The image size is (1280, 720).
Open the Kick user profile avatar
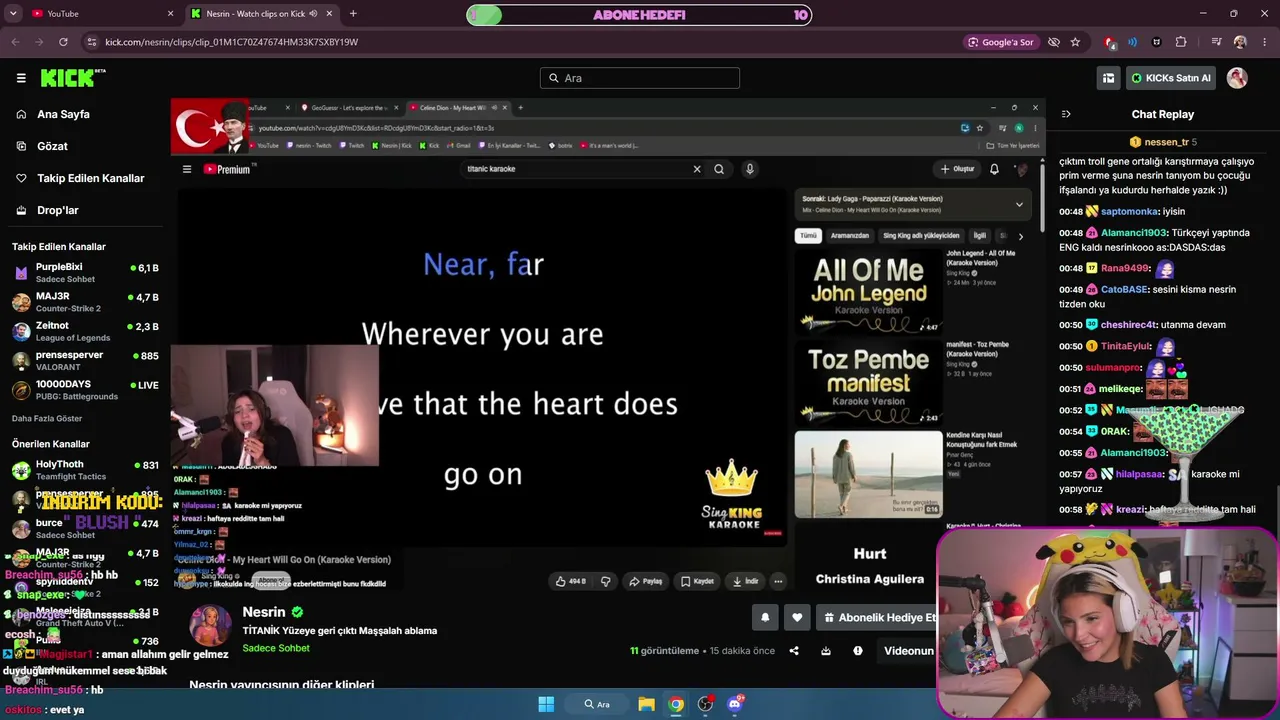[x=1237, y=78]
